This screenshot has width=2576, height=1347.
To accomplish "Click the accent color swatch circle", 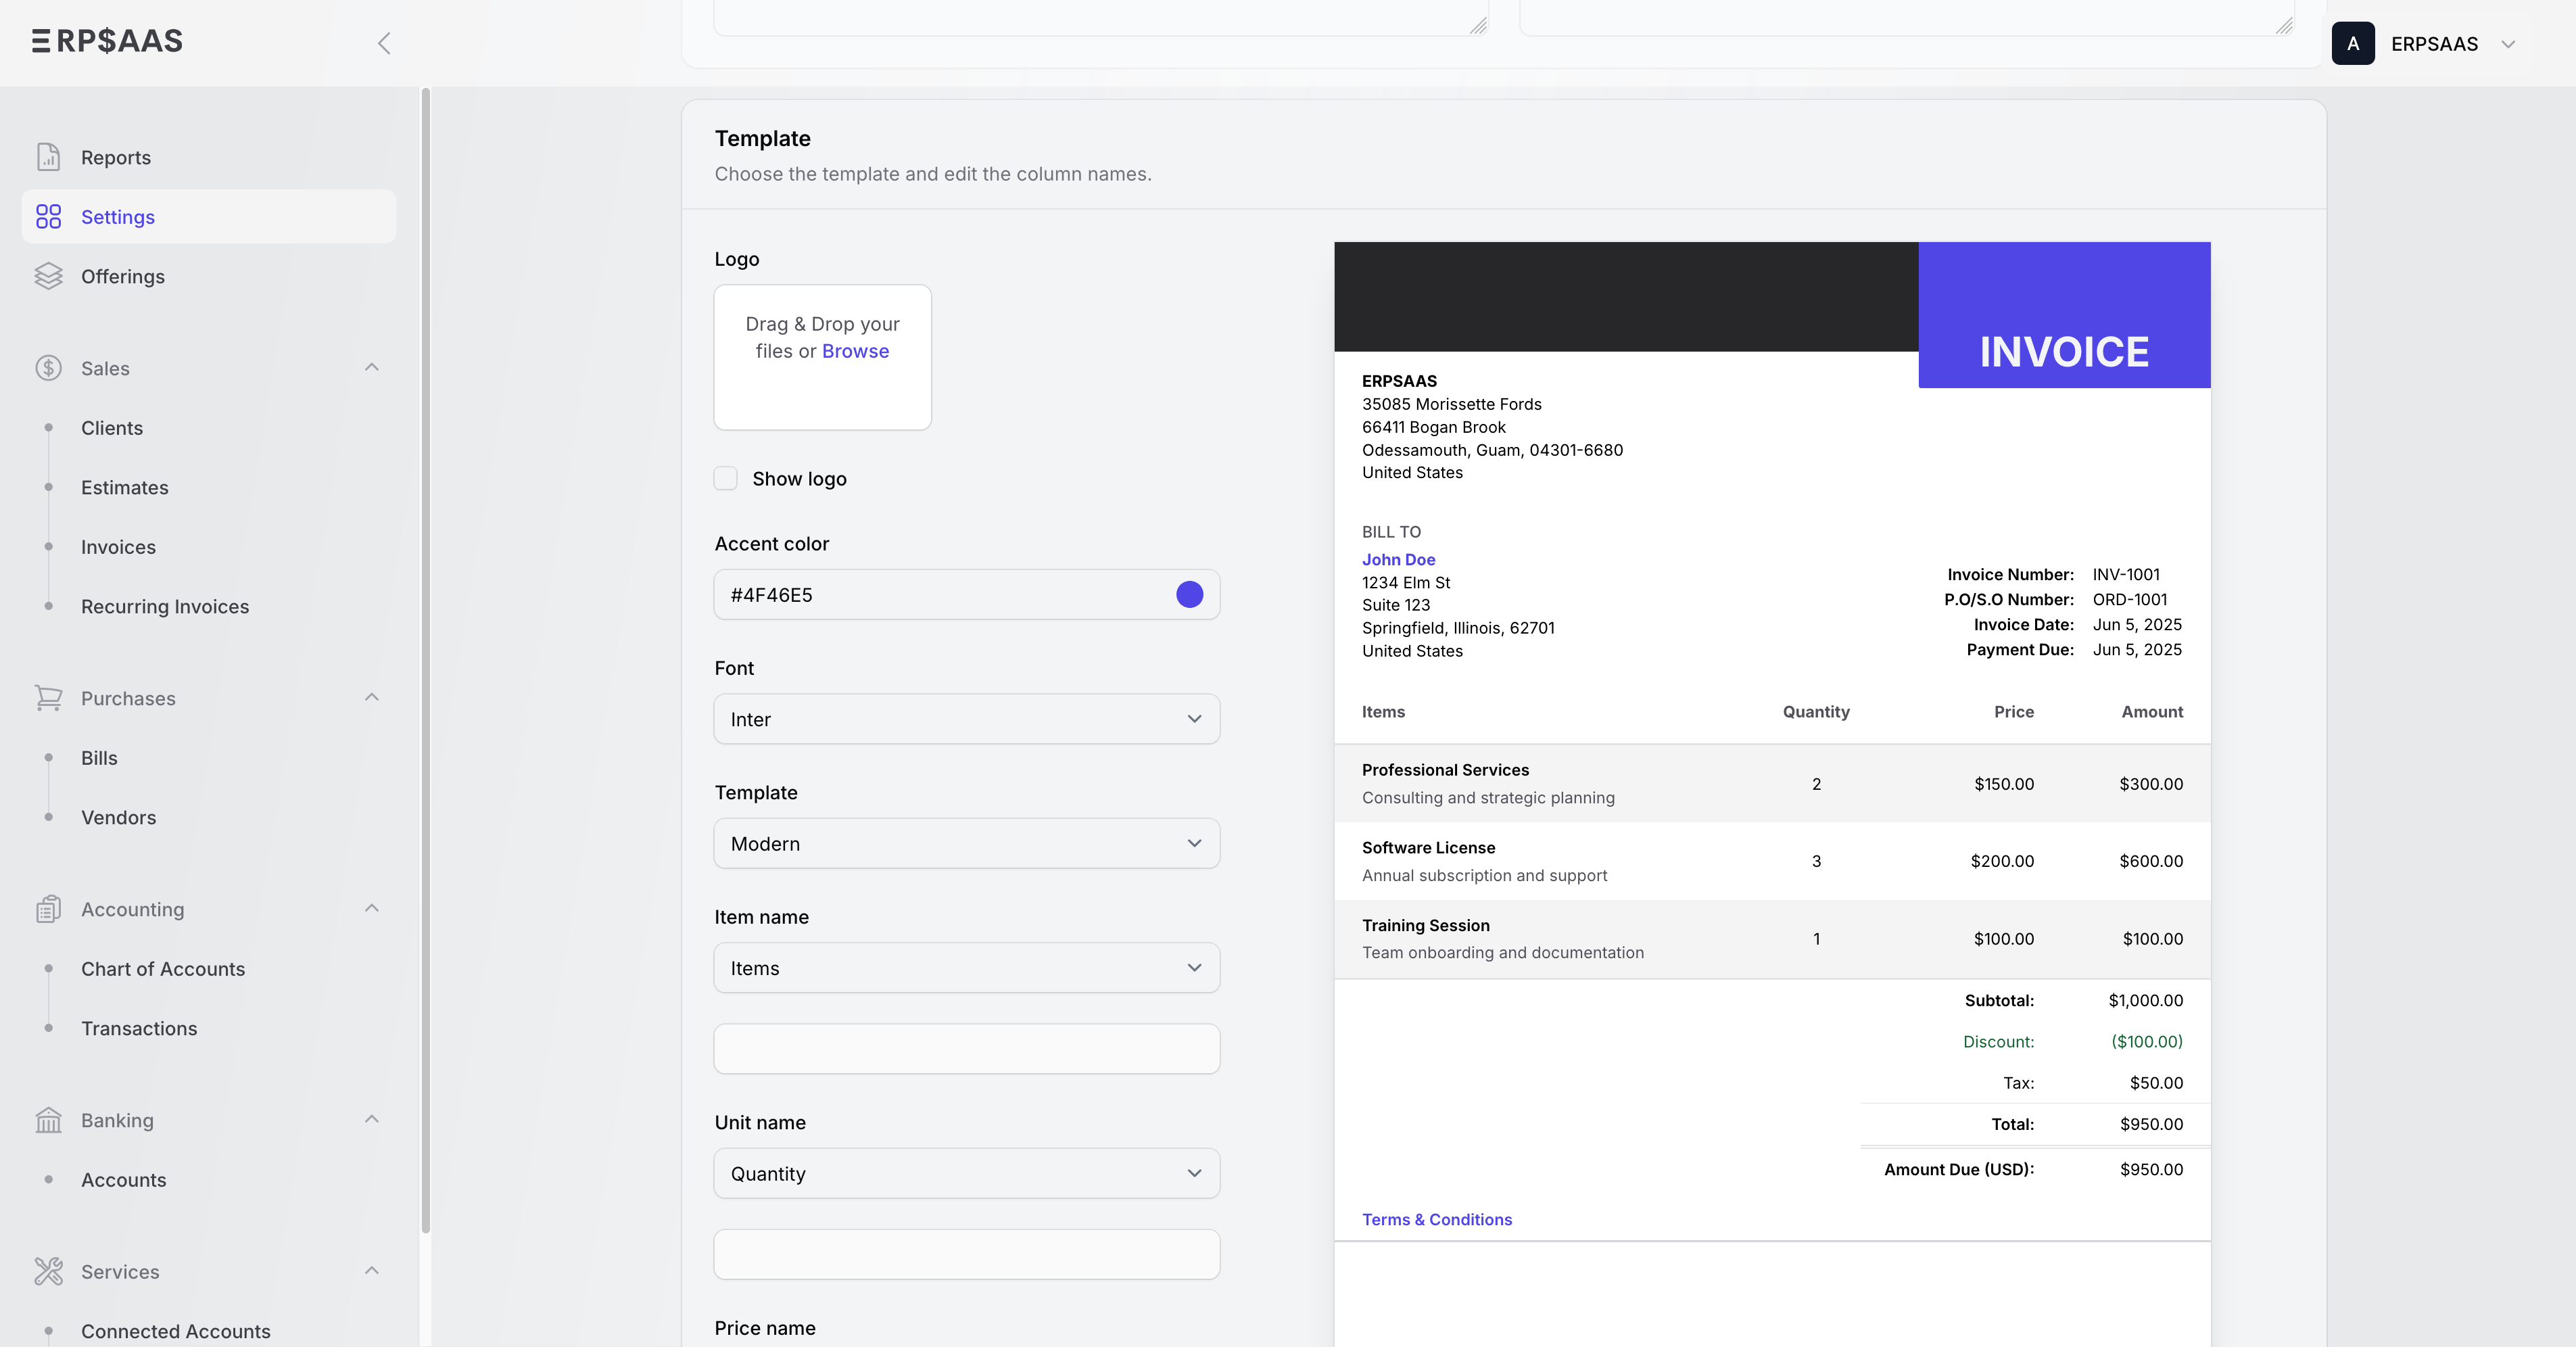I will pyautogui.click(x=1189, y=595).
